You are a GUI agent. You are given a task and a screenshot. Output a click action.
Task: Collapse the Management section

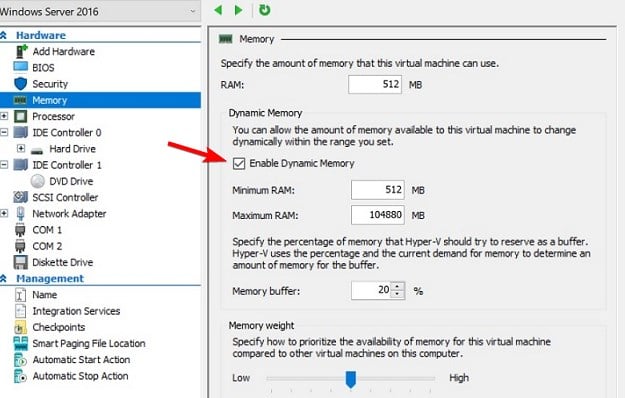pyautogui.click(x=3, y=278)
